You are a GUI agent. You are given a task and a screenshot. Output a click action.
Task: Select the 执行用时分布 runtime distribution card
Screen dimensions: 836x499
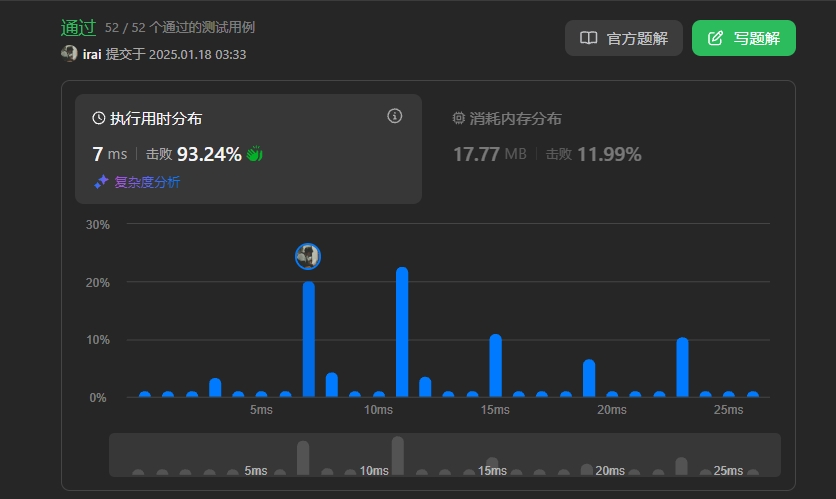click(248, 149)
